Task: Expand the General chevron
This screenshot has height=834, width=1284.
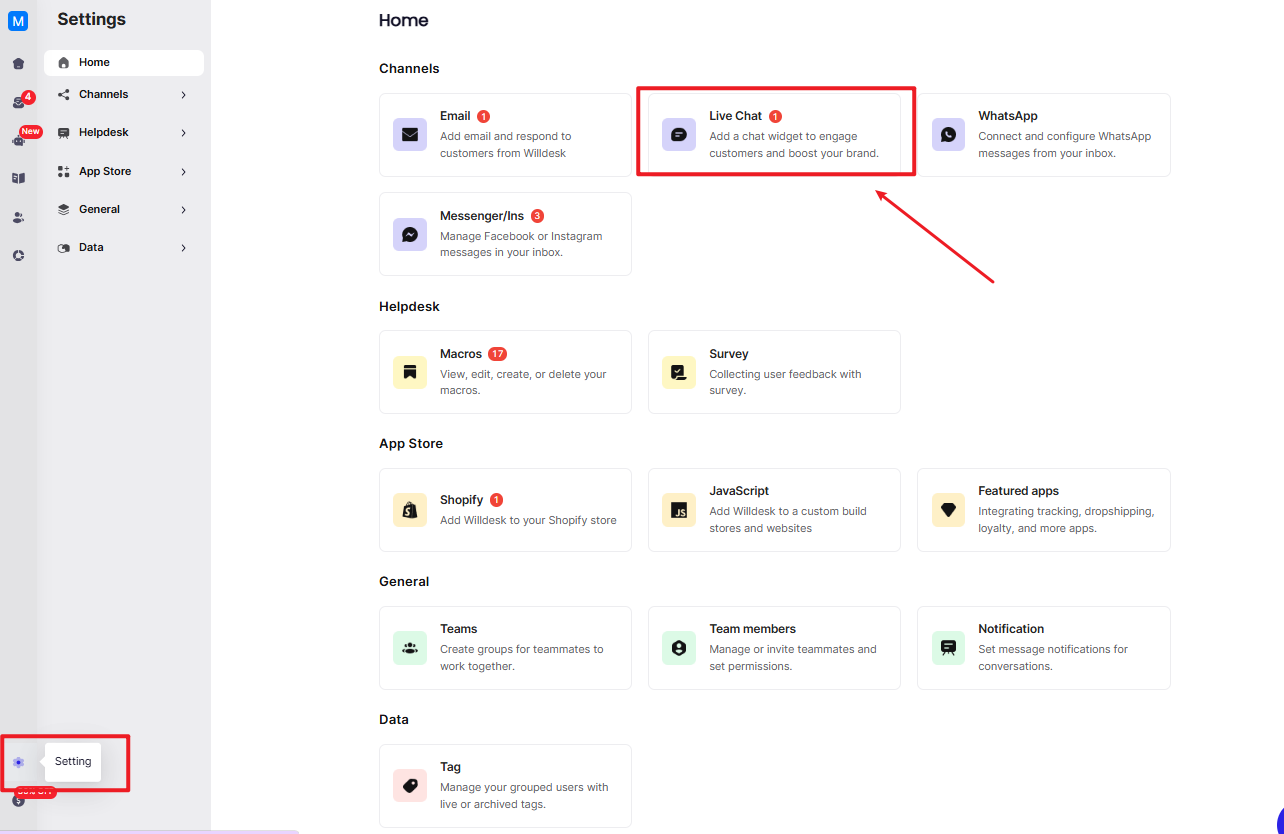Action: 184,210
